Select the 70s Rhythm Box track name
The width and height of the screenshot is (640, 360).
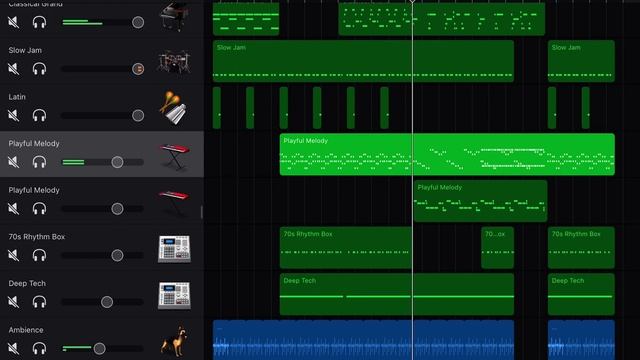click(37, 237)
